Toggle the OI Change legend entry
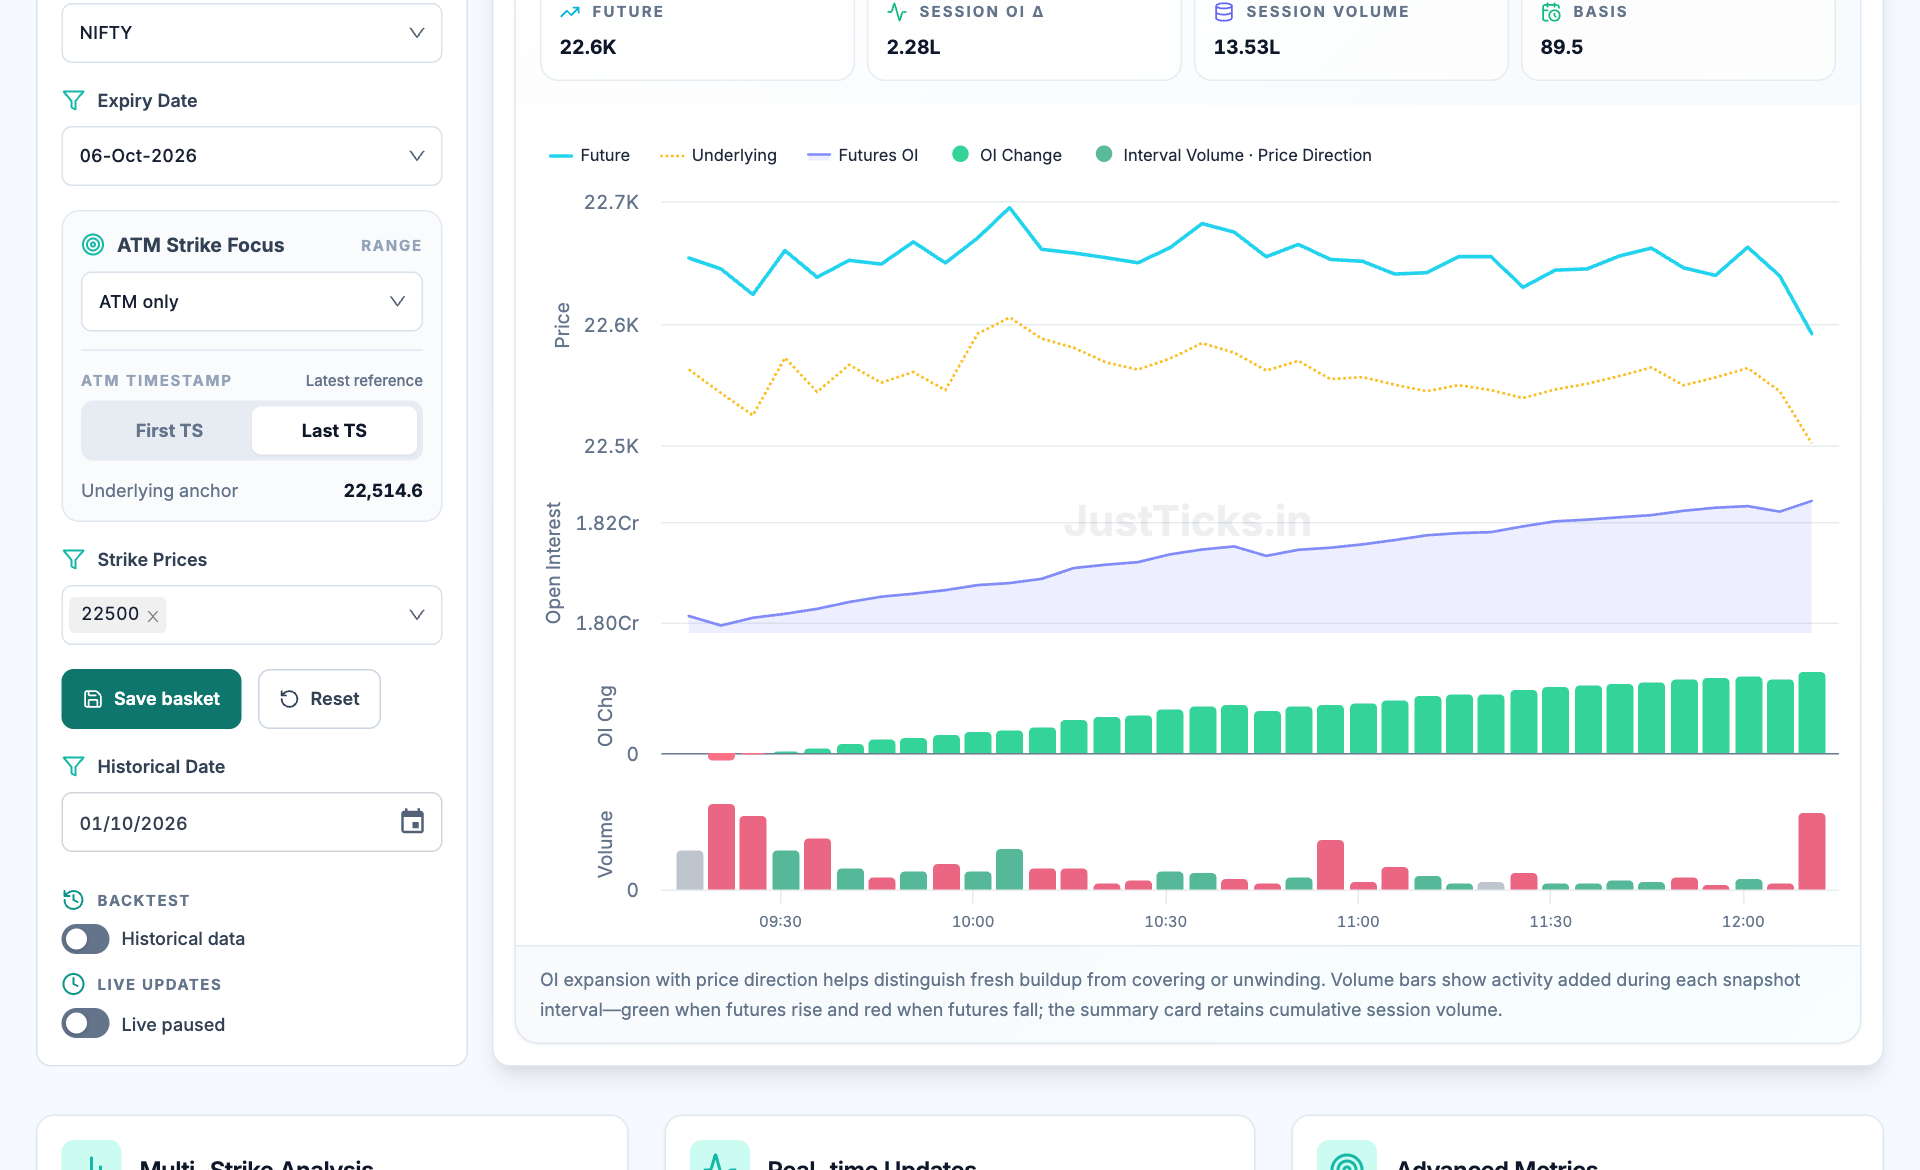1920x1170 pixels. click(1007, 155)
